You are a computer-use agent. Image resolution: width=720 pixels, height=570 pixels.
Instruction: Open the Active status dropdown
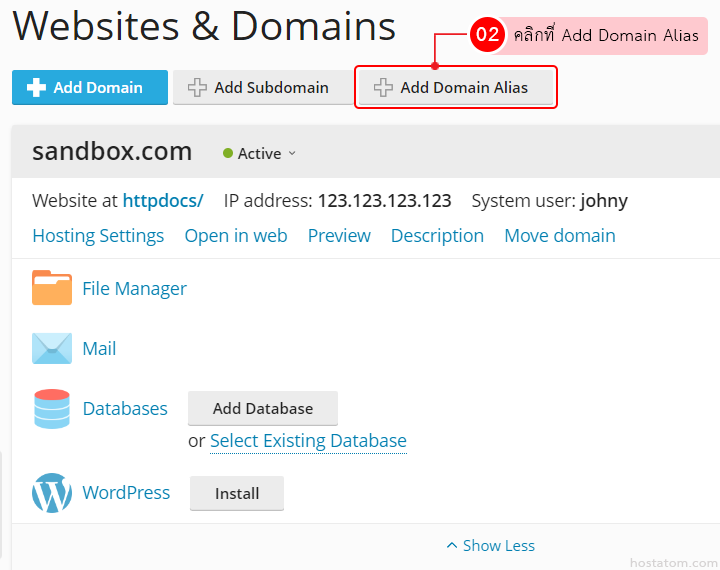tap(292, 154)
